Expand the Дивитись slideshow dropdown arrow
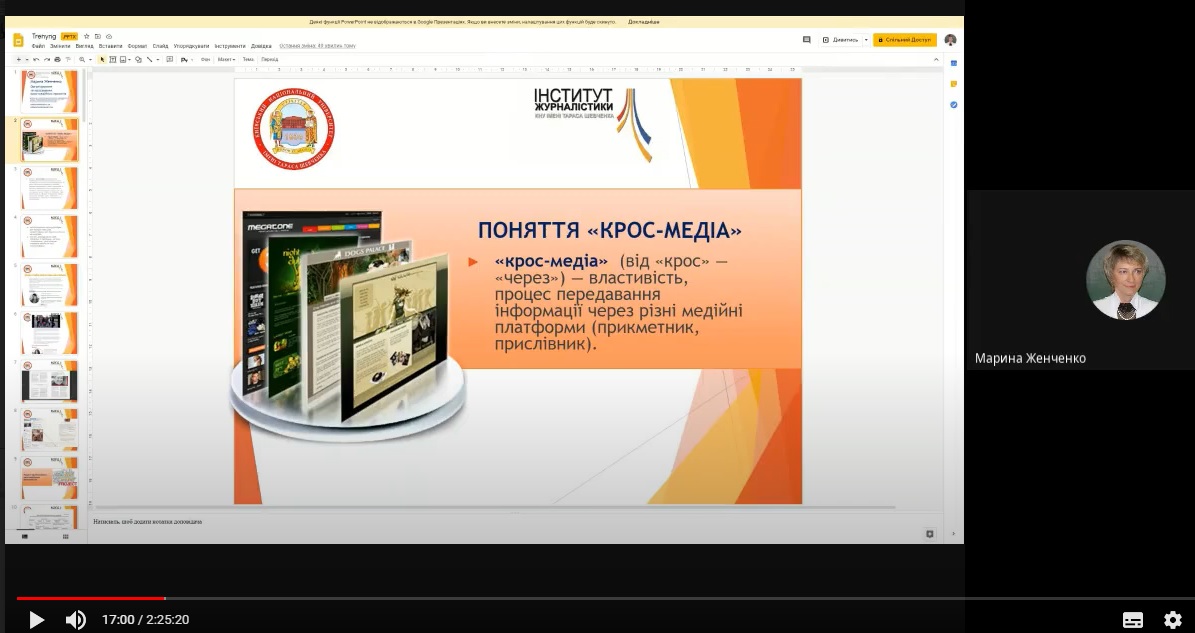Screen dimensions: 1195x633 coord(866,40)
